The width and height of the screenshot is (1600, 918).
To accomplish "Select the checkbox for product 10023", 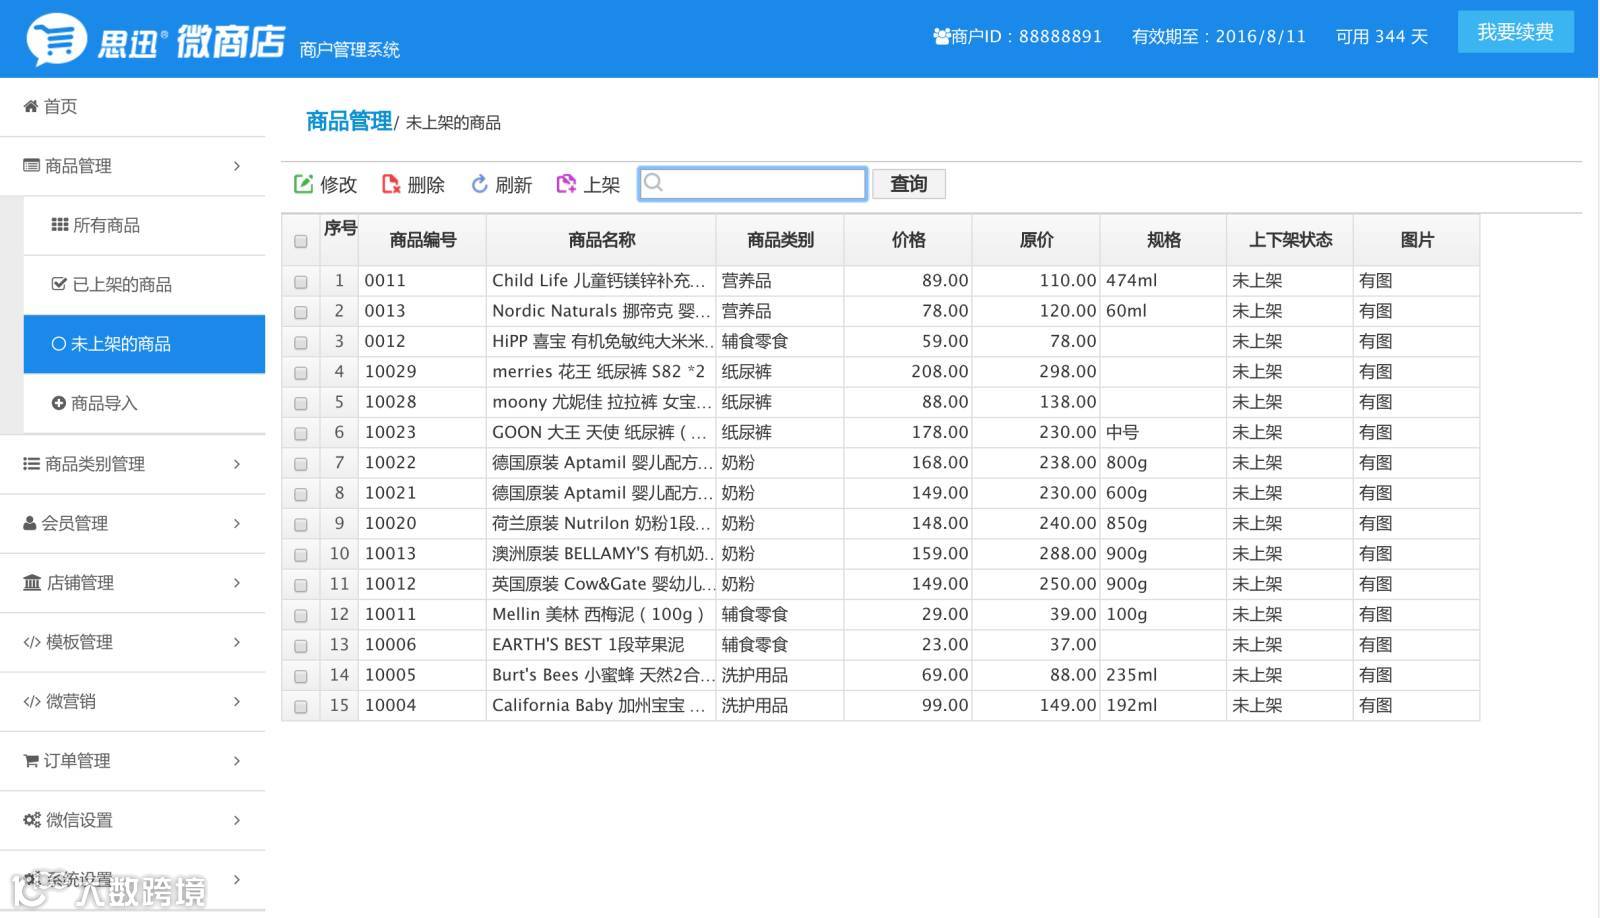I will 301,434.
